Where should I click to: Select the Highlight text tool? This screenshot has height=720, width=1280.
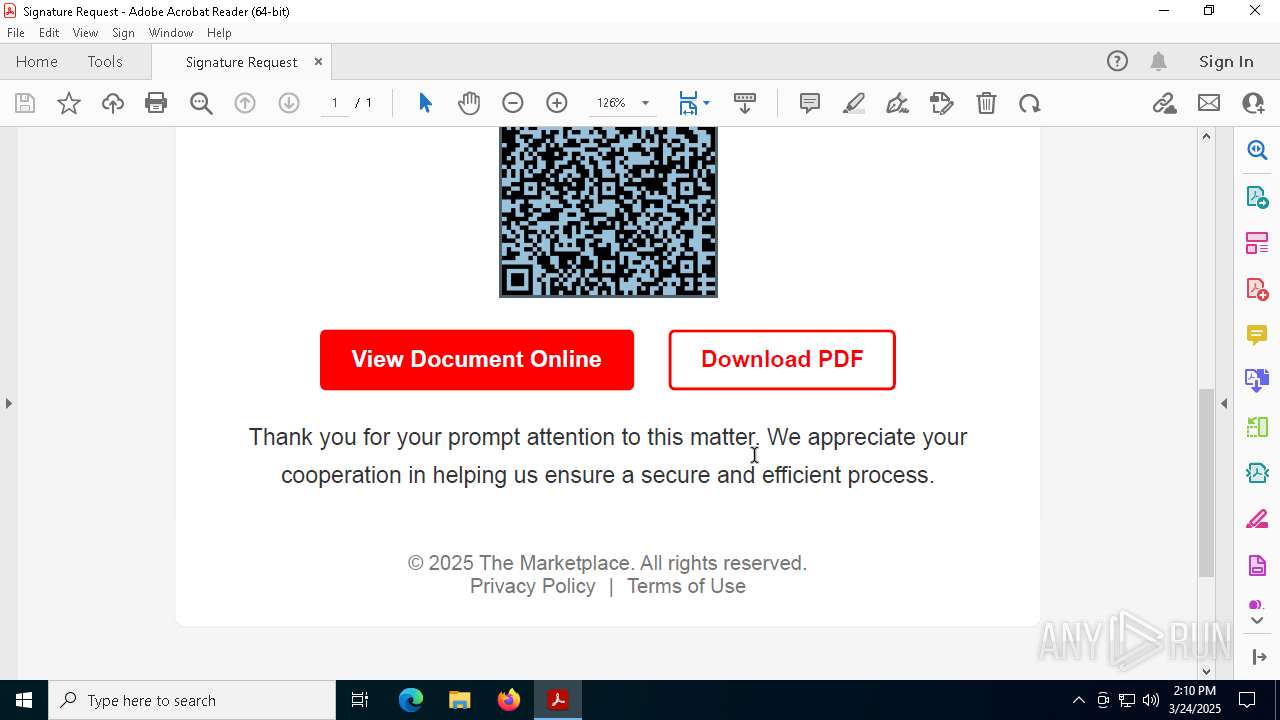point(854,103)
